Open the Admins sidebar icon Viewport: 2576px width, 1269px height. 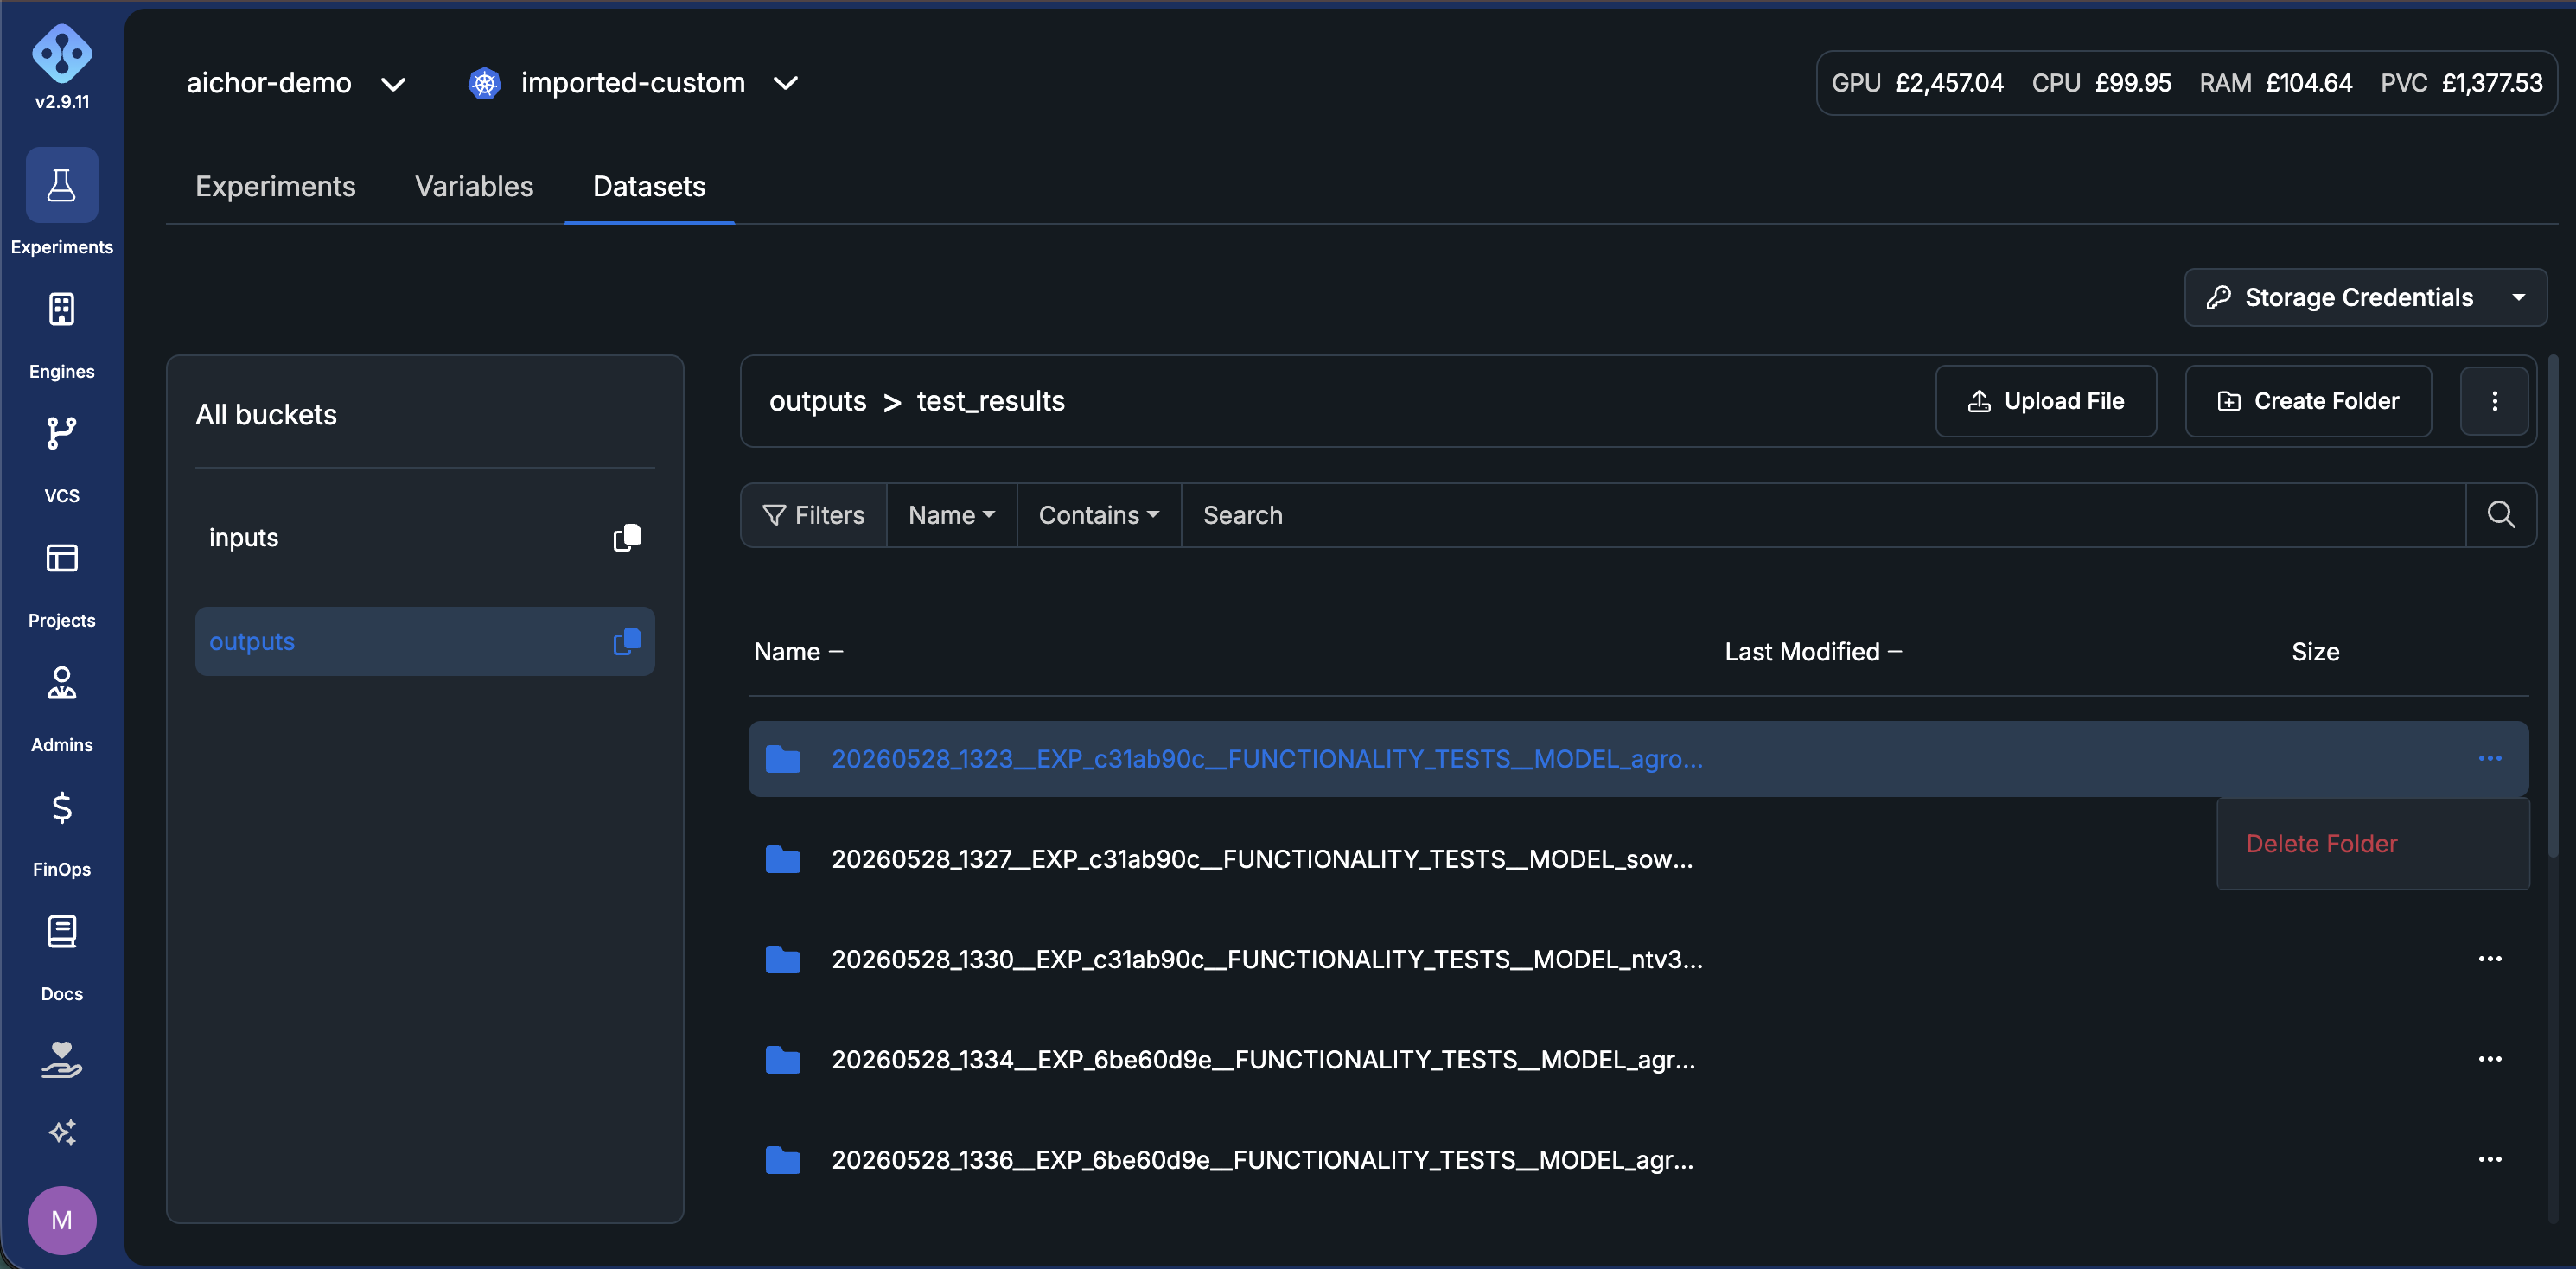coord(62,683)
